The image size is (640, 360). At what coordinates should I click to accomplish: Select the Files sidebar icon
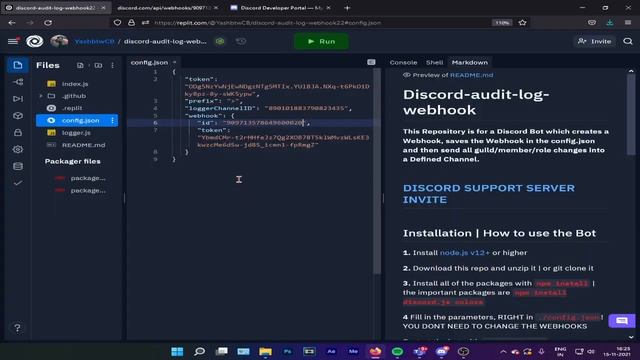coord(18,65)
